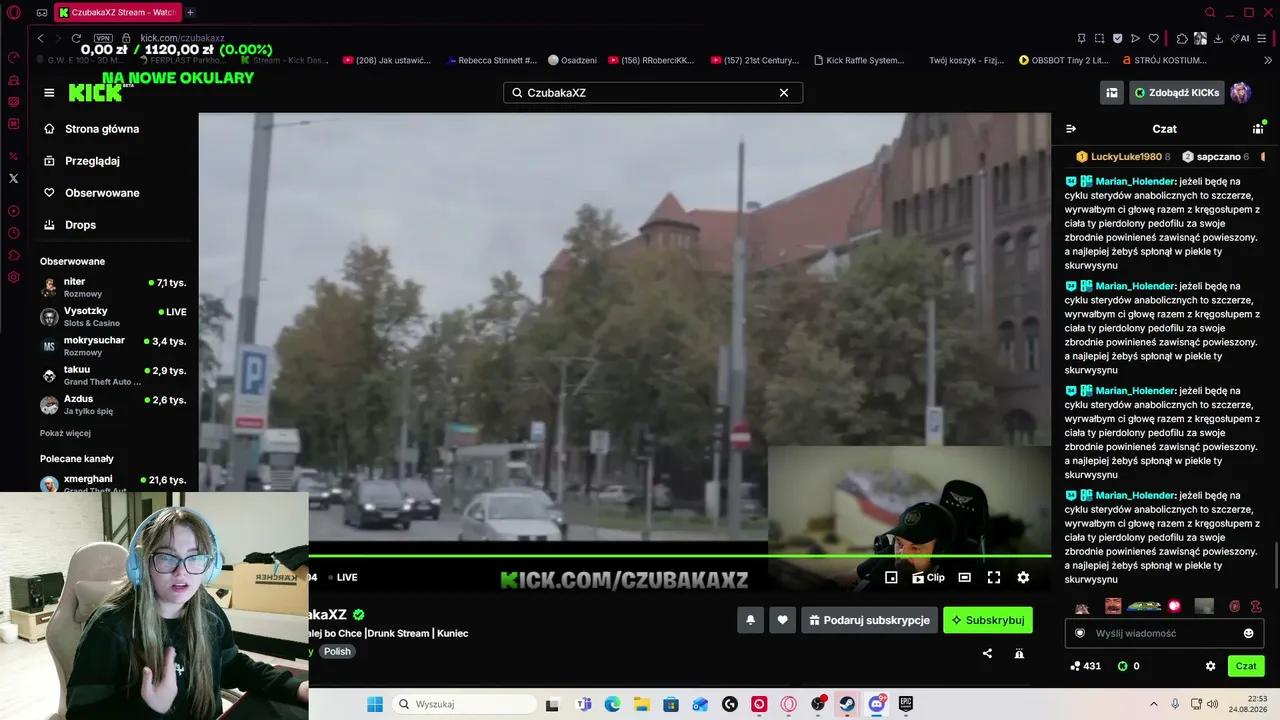This screenshot has width=1280, height=720.
Task: Open Discord from the taskbar
Action: (x=876, y=704)
